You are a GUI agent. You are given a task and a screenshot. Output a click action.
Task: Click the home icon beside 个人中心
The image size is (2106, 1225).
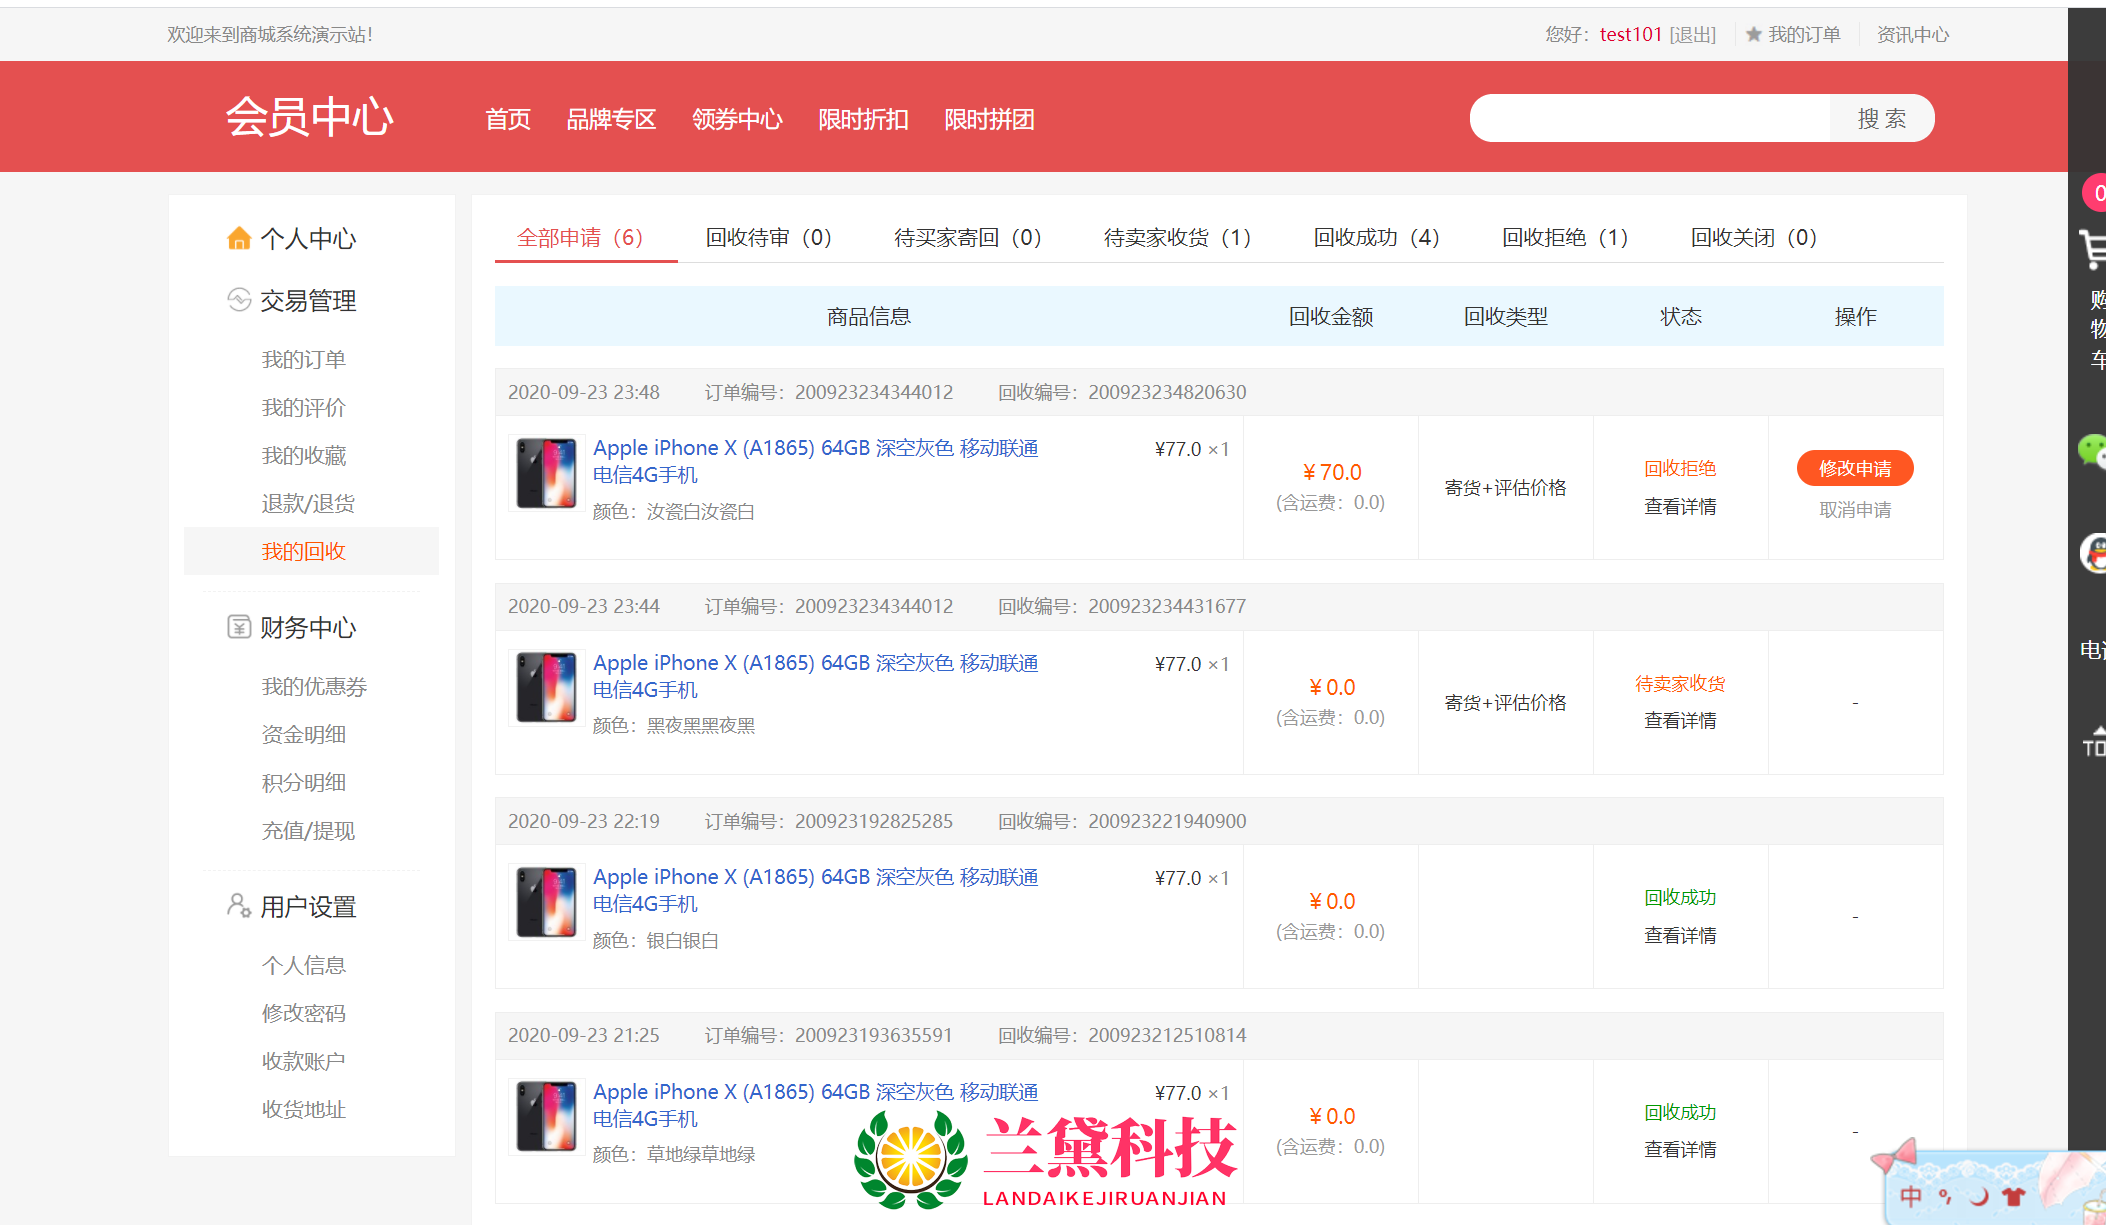[x=238, y=238]
